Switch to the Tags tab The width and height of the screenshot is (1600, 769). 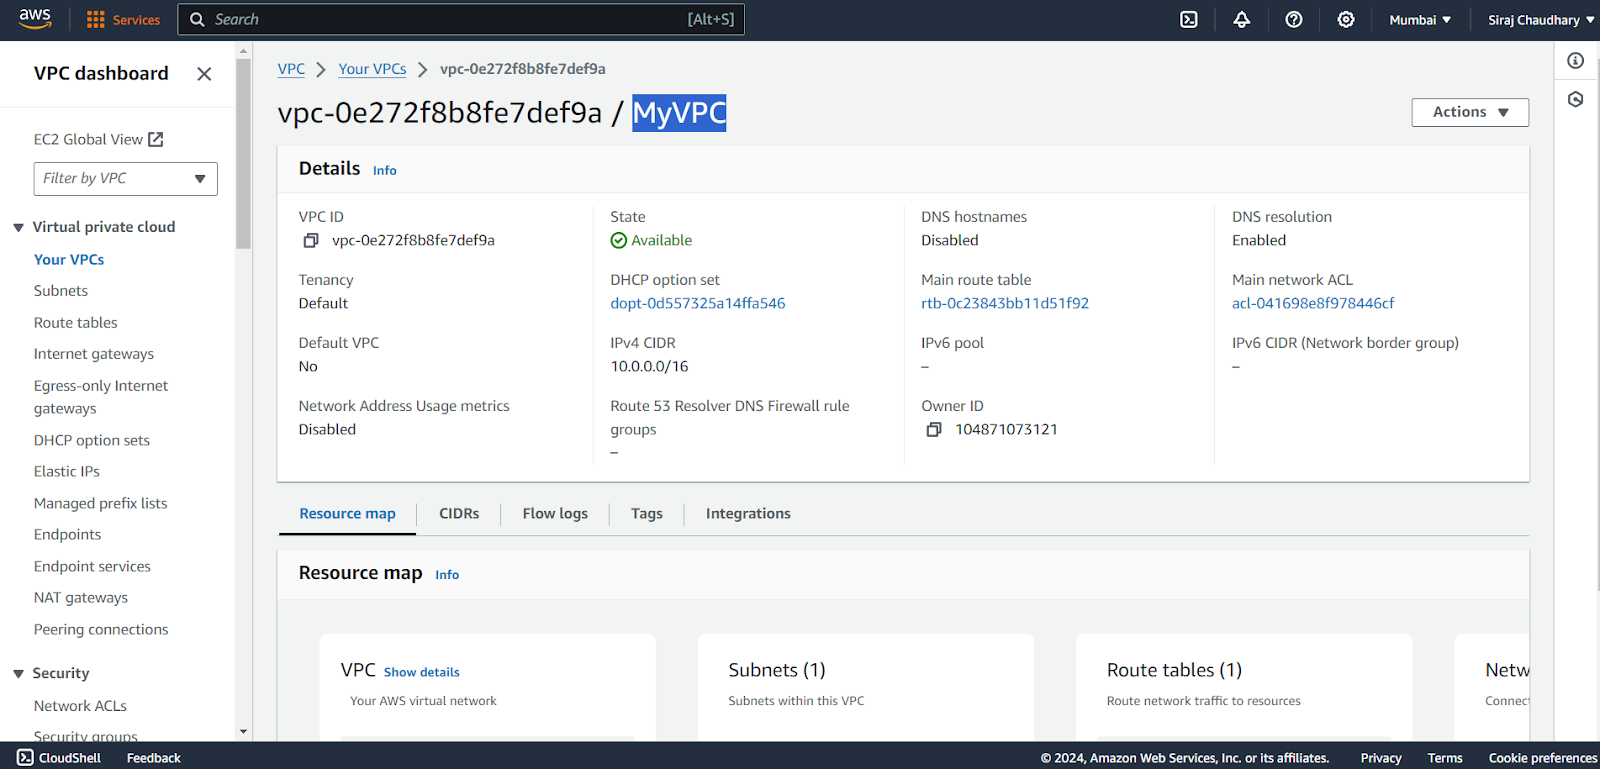click(x=647, y=514)
